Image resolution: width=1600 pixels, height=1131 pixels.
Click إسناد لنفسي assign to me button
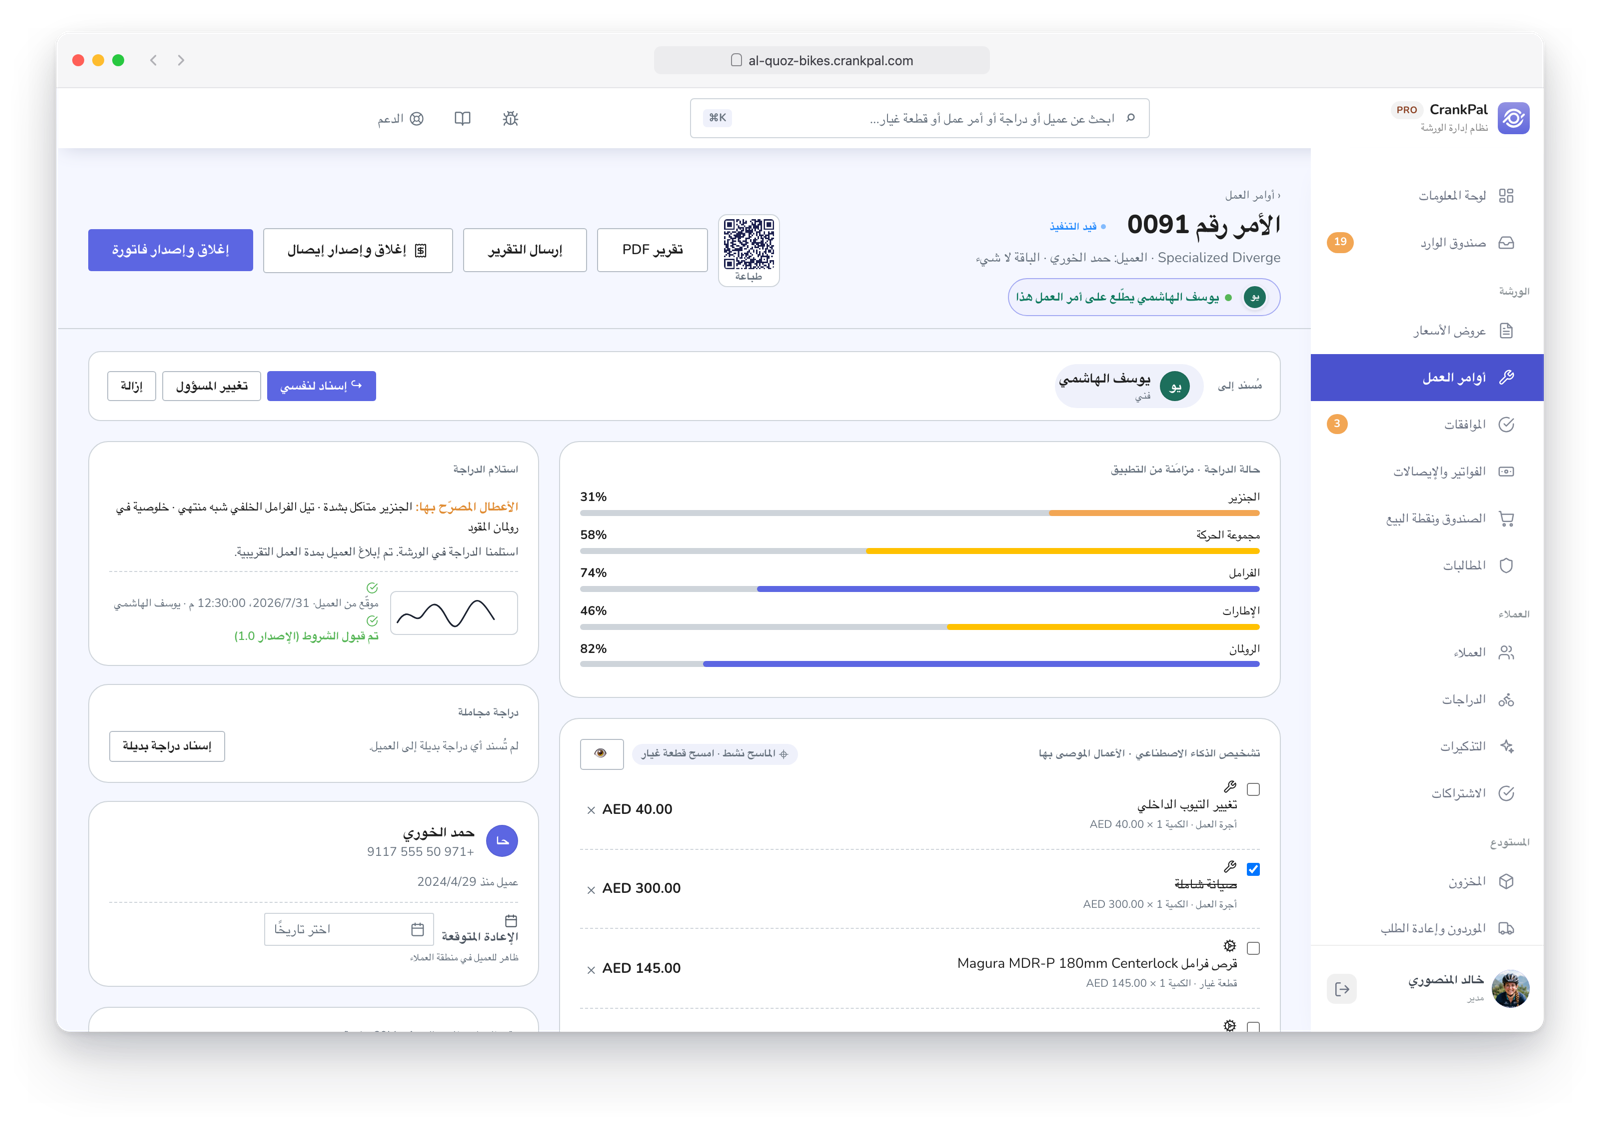pyautogui.click(x=321, y=386)
